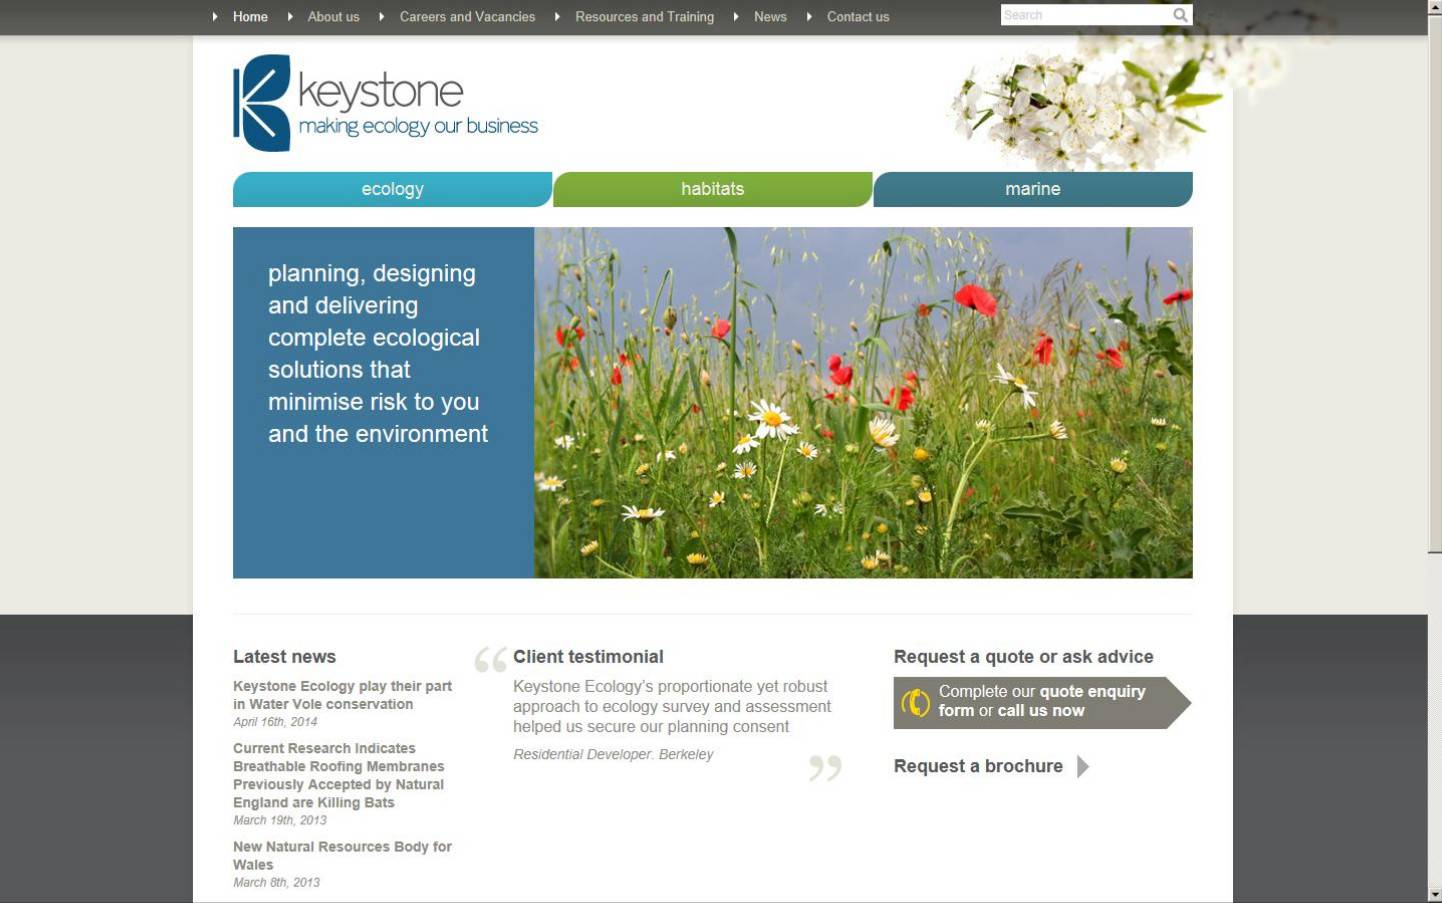
Task: Click the wildflower meadow banner image
Action: pyautogui.click(x=863, y=402)
